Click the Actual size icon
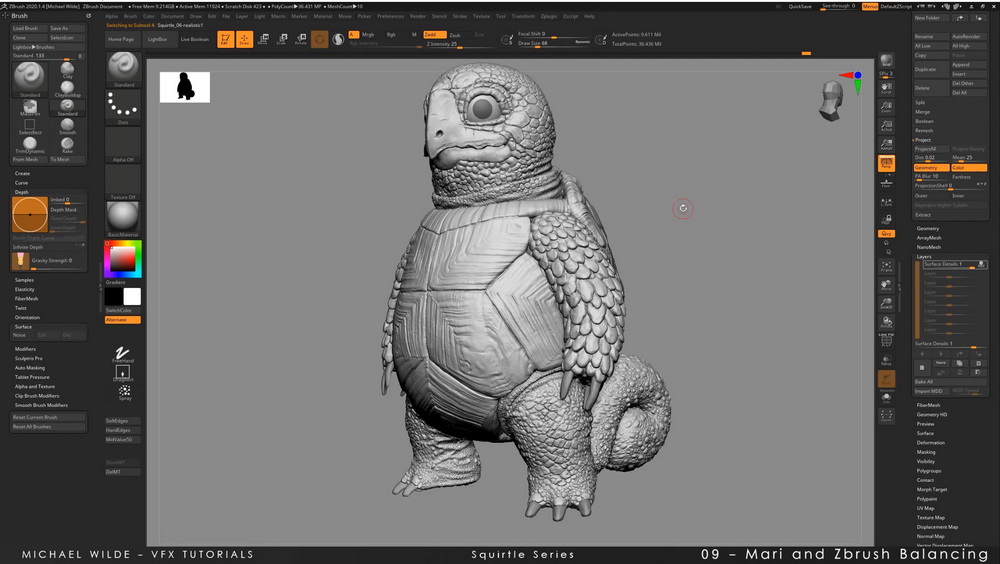 coord(886,126)
